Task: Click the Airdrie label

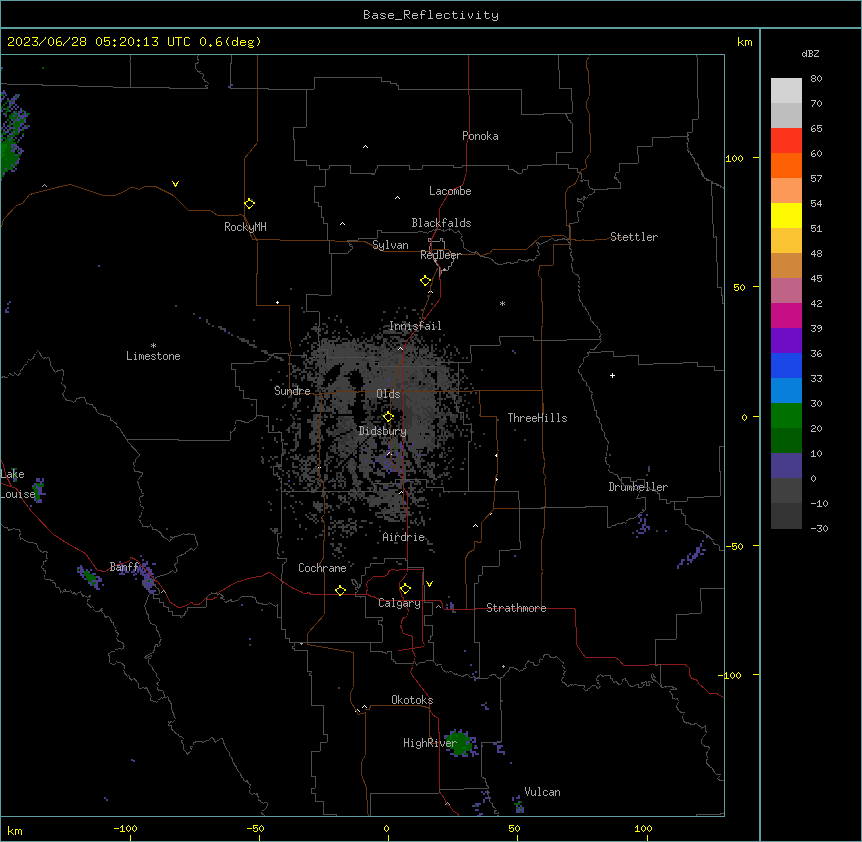Action: (x=403, y=537)
